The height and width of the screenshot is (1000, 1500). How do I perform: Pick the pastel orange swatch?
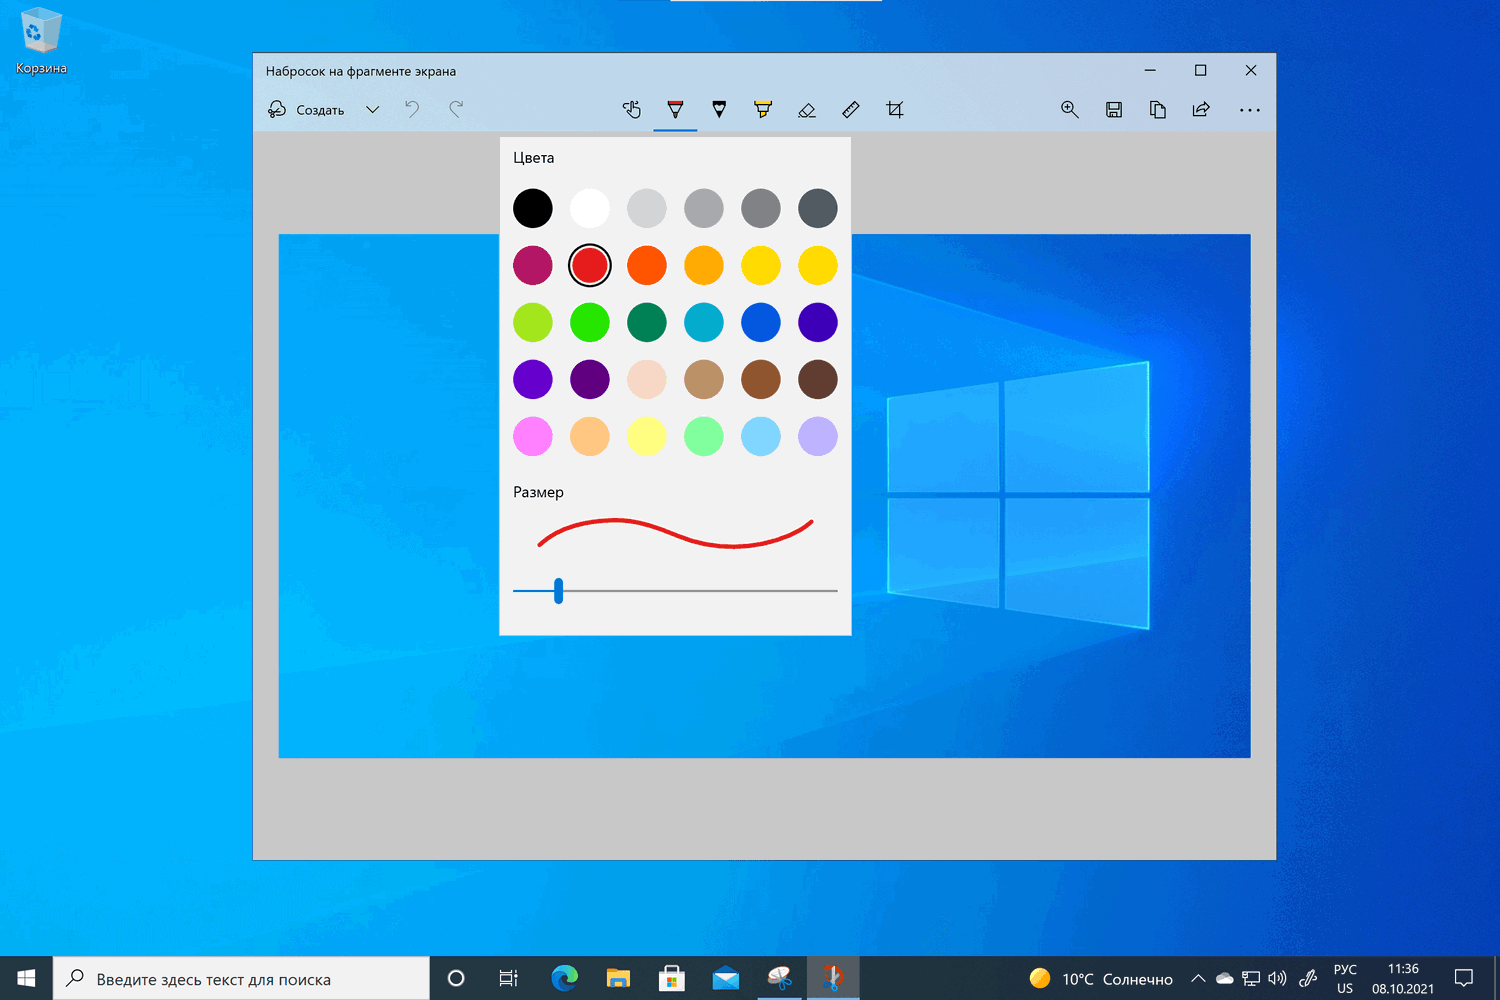[x=590, y=436]
